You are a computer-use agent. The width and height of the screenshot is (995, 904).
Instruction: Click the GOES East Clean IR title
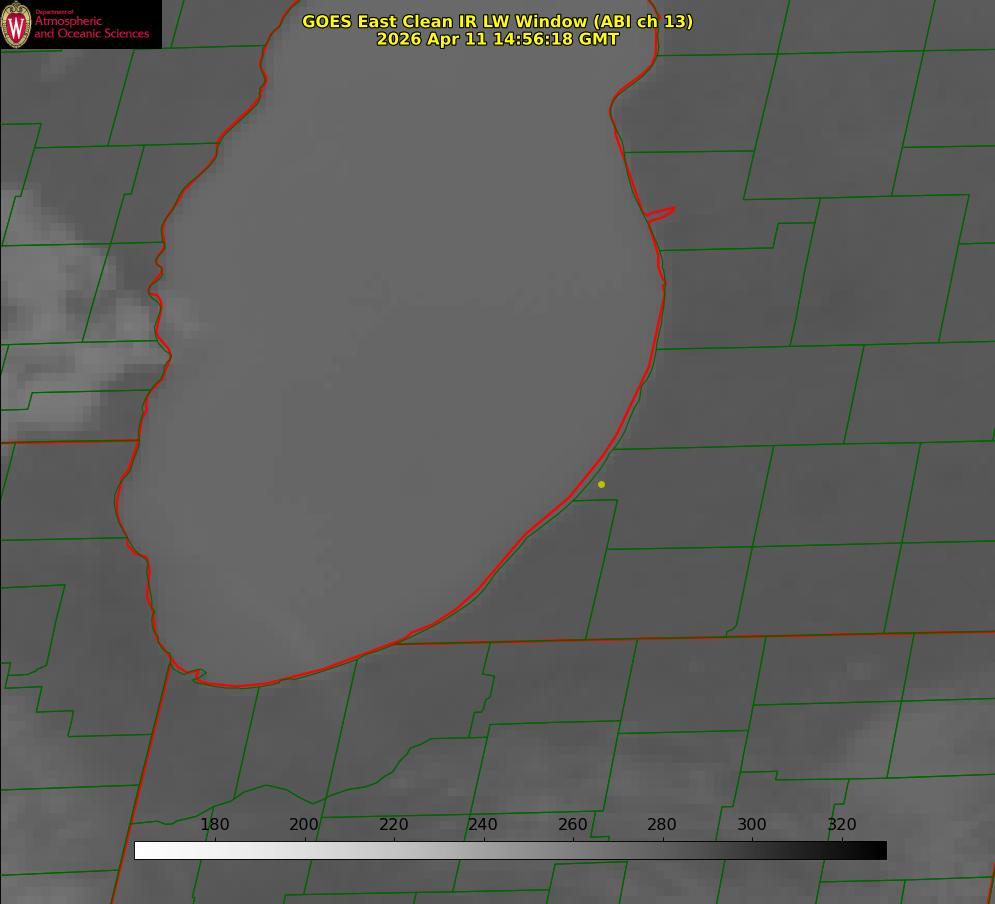(x=497, y=21)
